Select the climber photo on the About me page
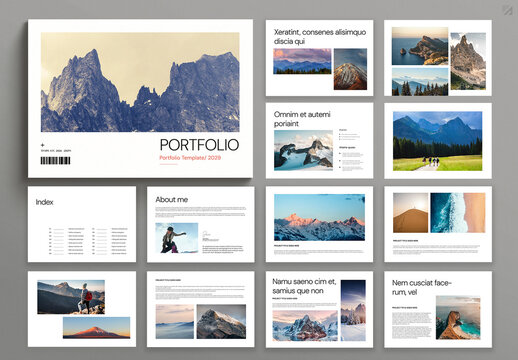 point(177,238)
